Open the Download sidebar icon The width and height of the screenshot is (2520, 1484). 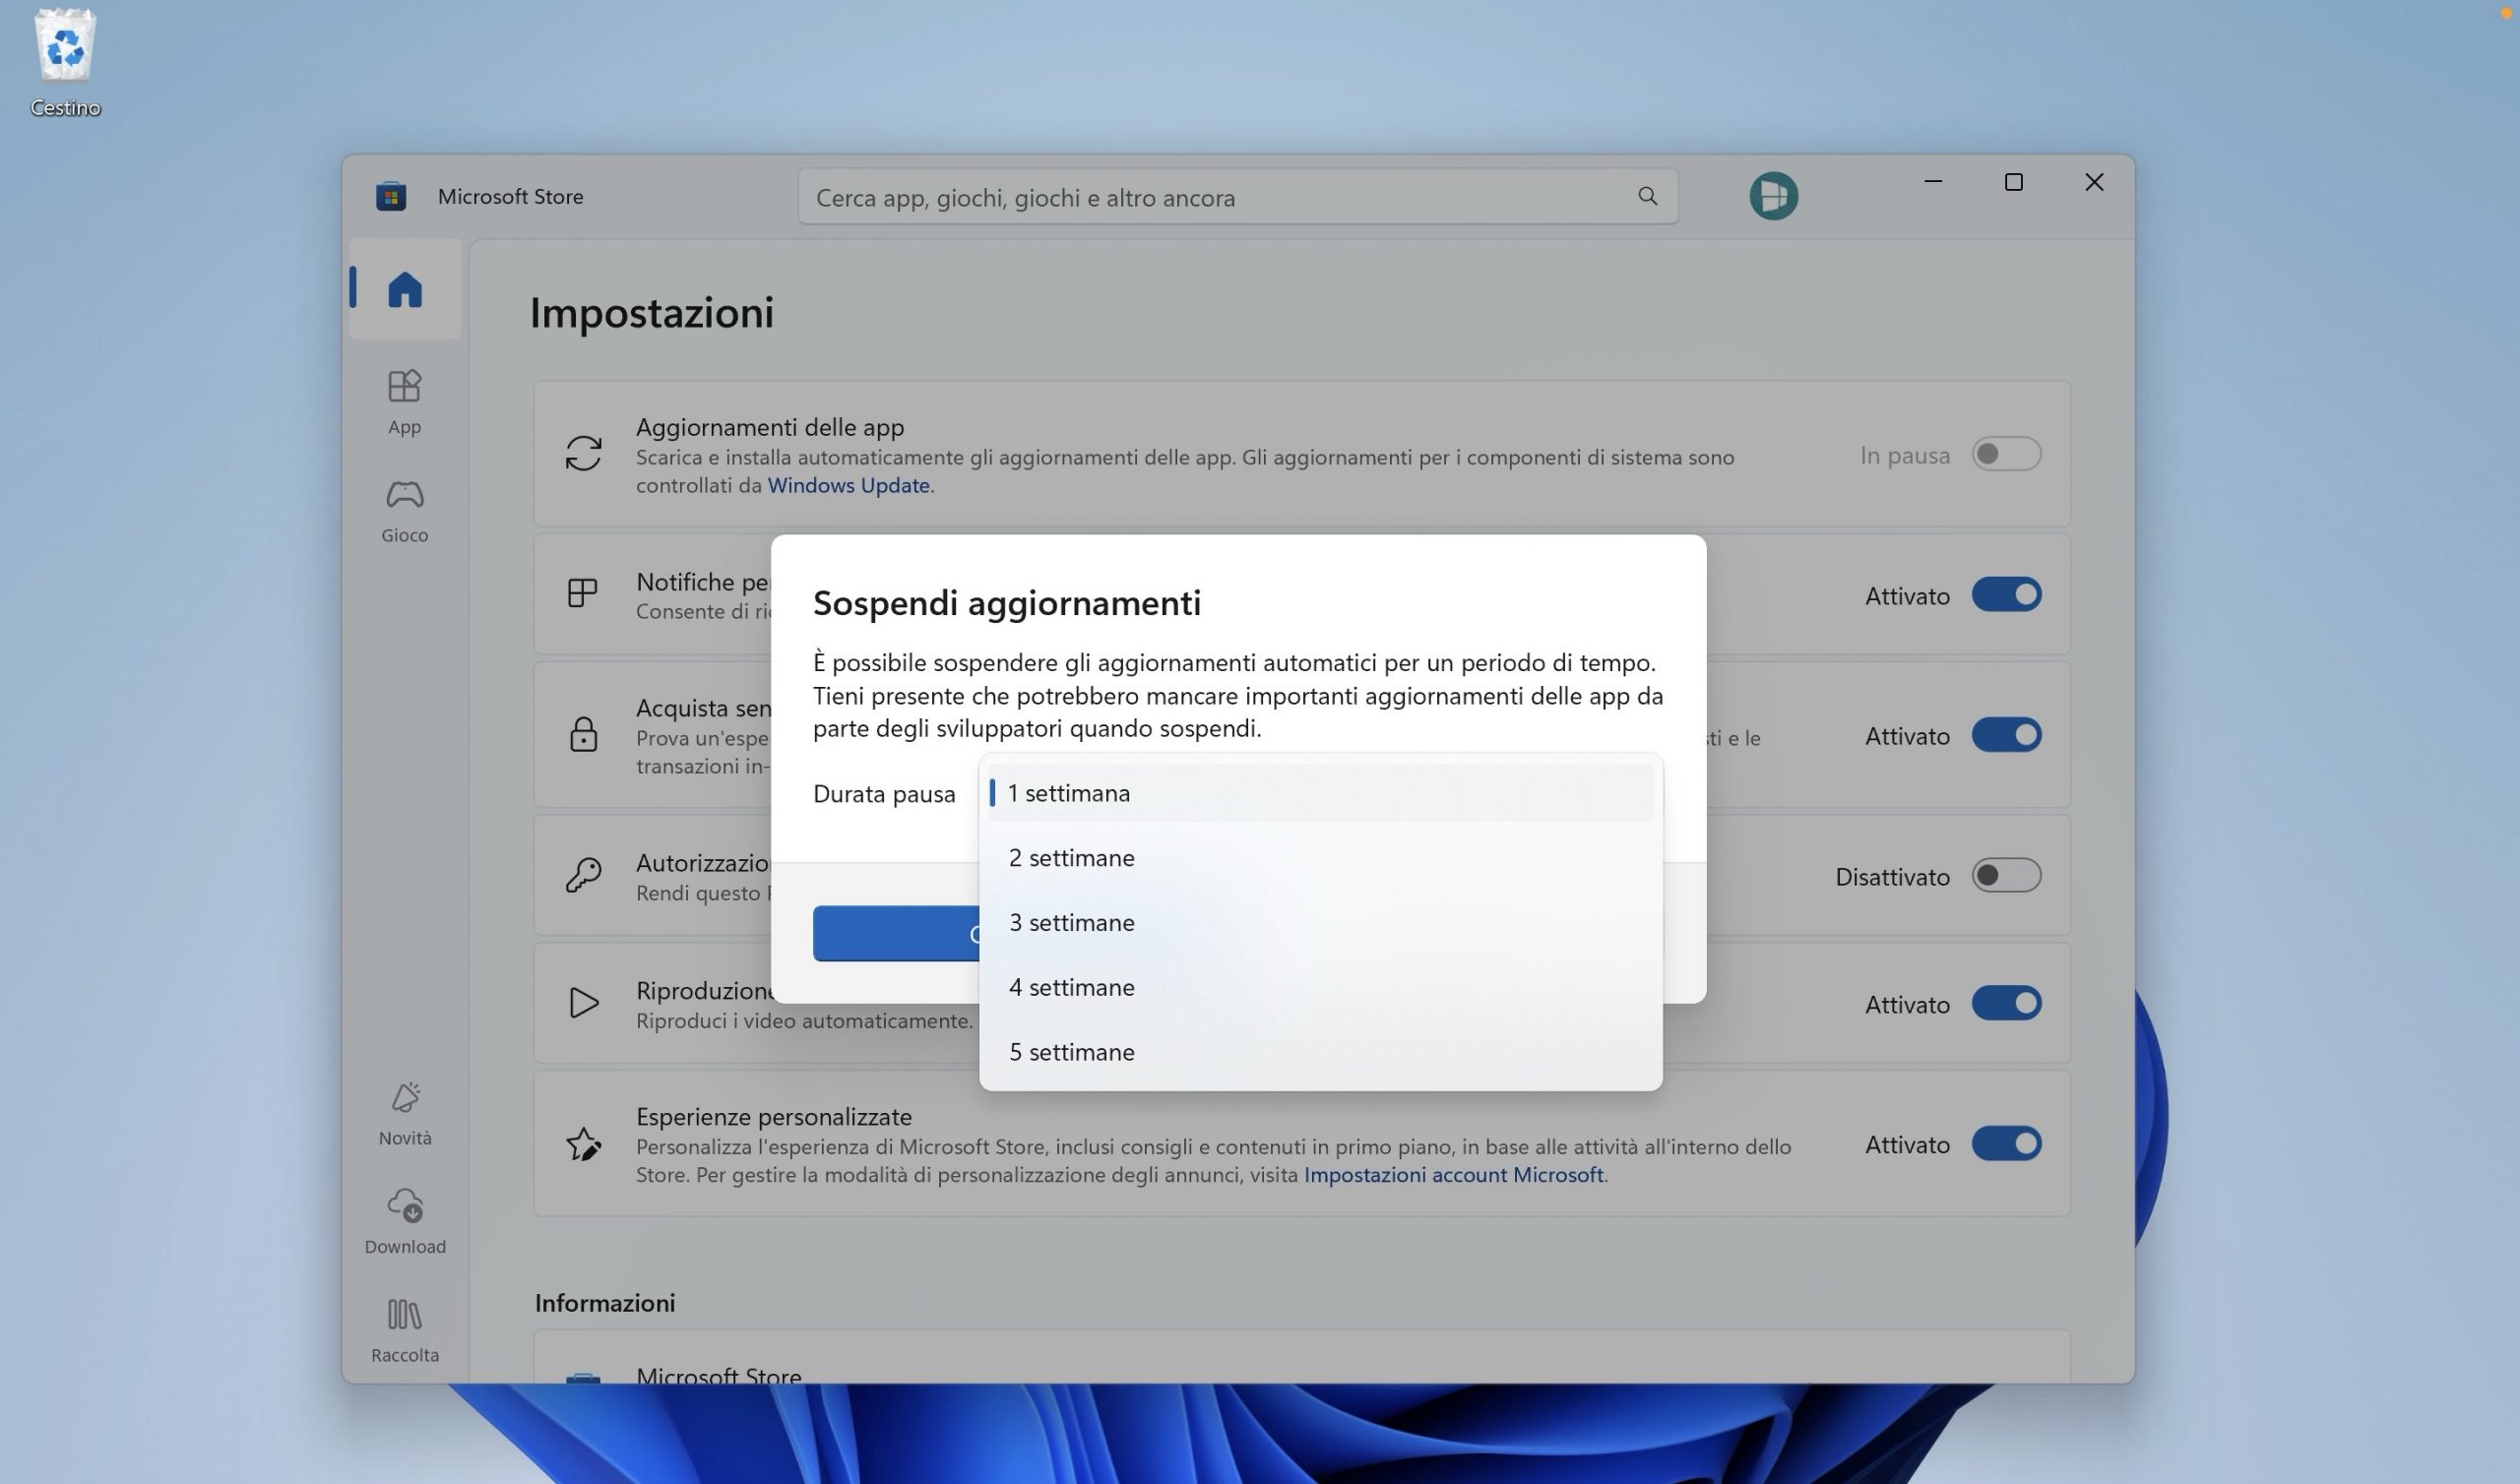(404, 1220)
